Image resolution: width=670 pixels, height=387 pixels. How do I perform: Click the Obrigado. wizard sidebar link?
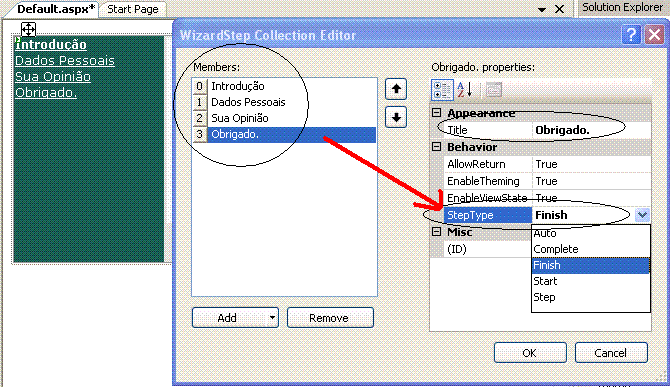(46, 93)
